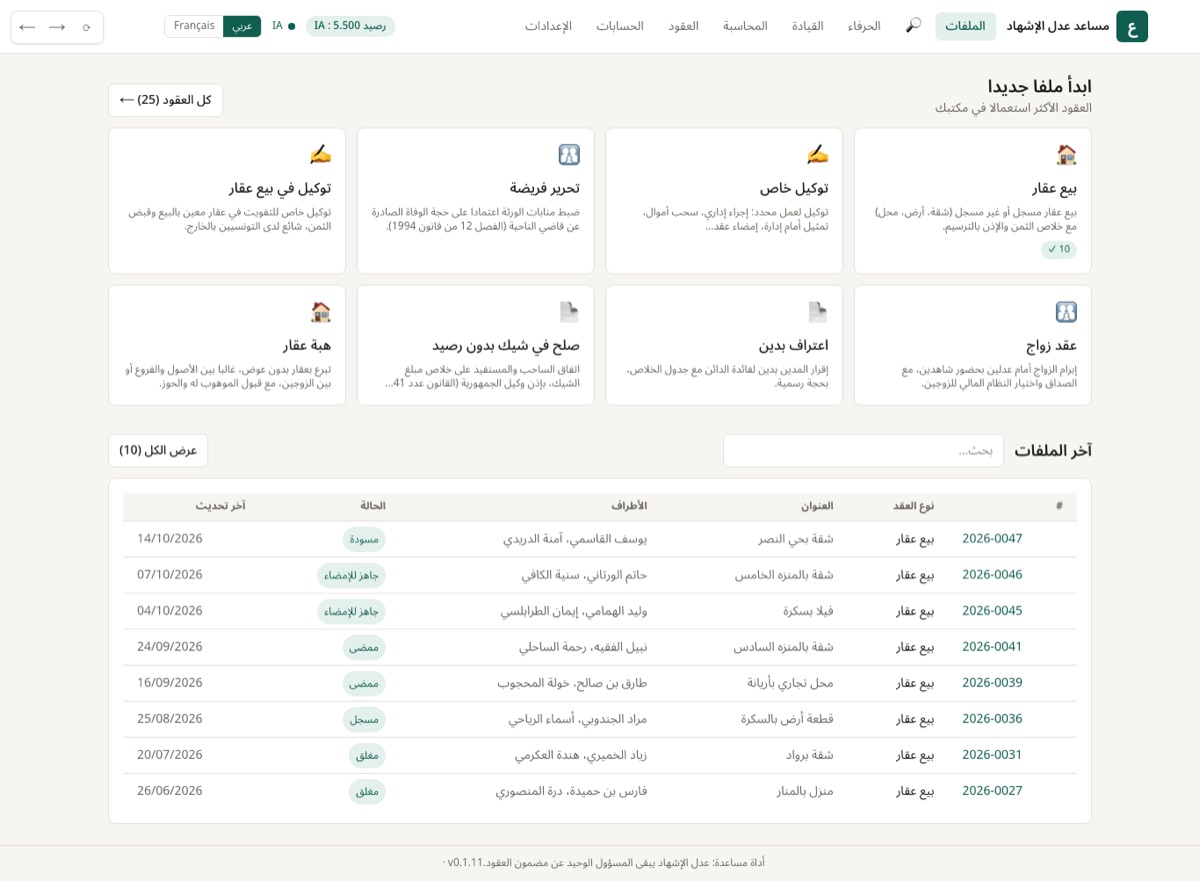Click جاهز للإمضاء badge in 2026-0046 row
Viewport: 1200px width, 881px height.
pos(351,575)
